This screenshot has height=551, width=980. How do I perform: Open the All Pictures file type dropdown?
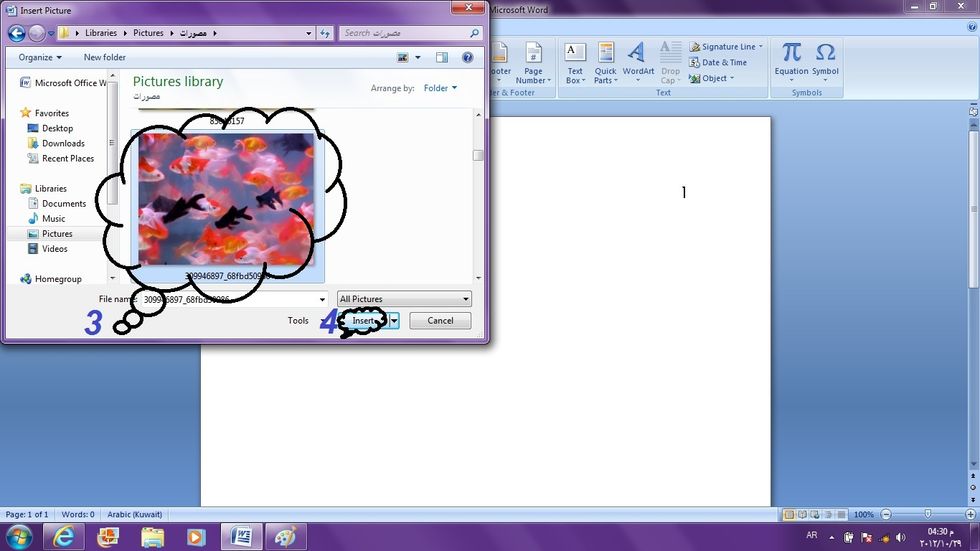(404, 299)
